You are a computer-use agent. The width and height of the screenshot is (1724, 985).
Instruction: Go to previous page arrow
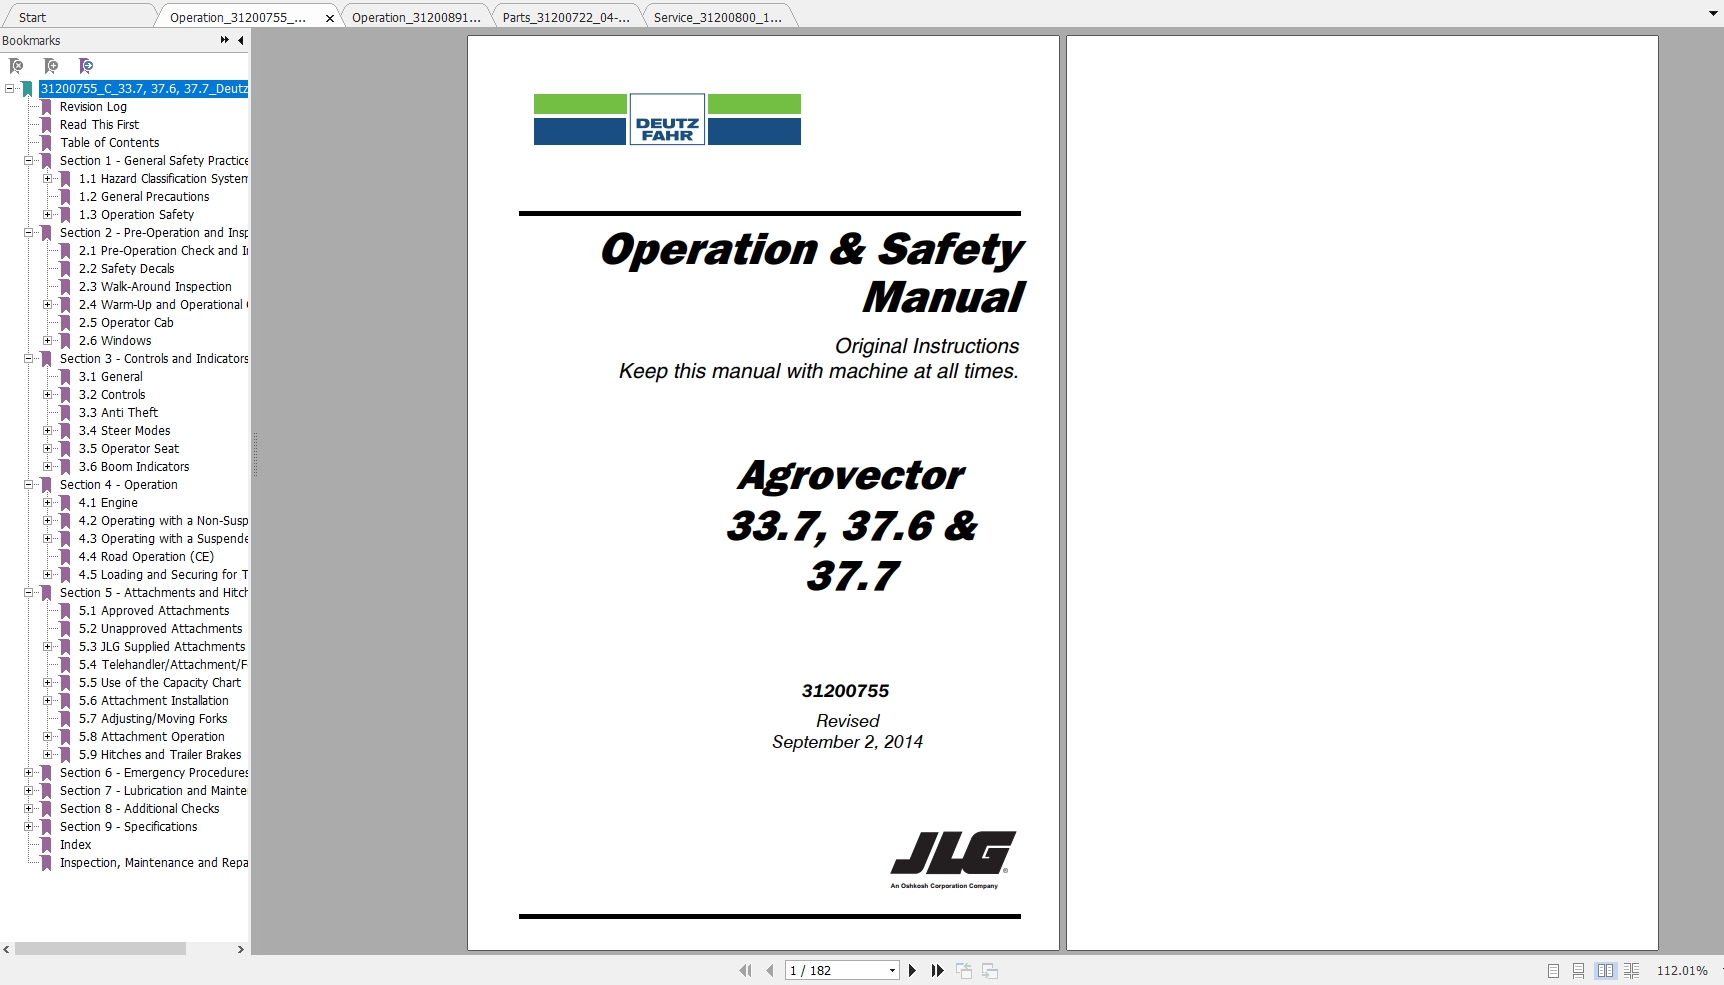pos(769,970)
